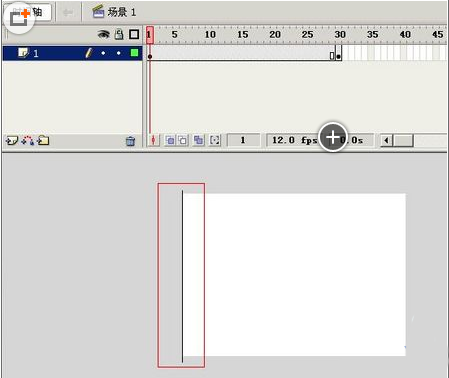449x378 pixels.
Task: Click the back arrow in edit bar
Action: tap(68, 13)
